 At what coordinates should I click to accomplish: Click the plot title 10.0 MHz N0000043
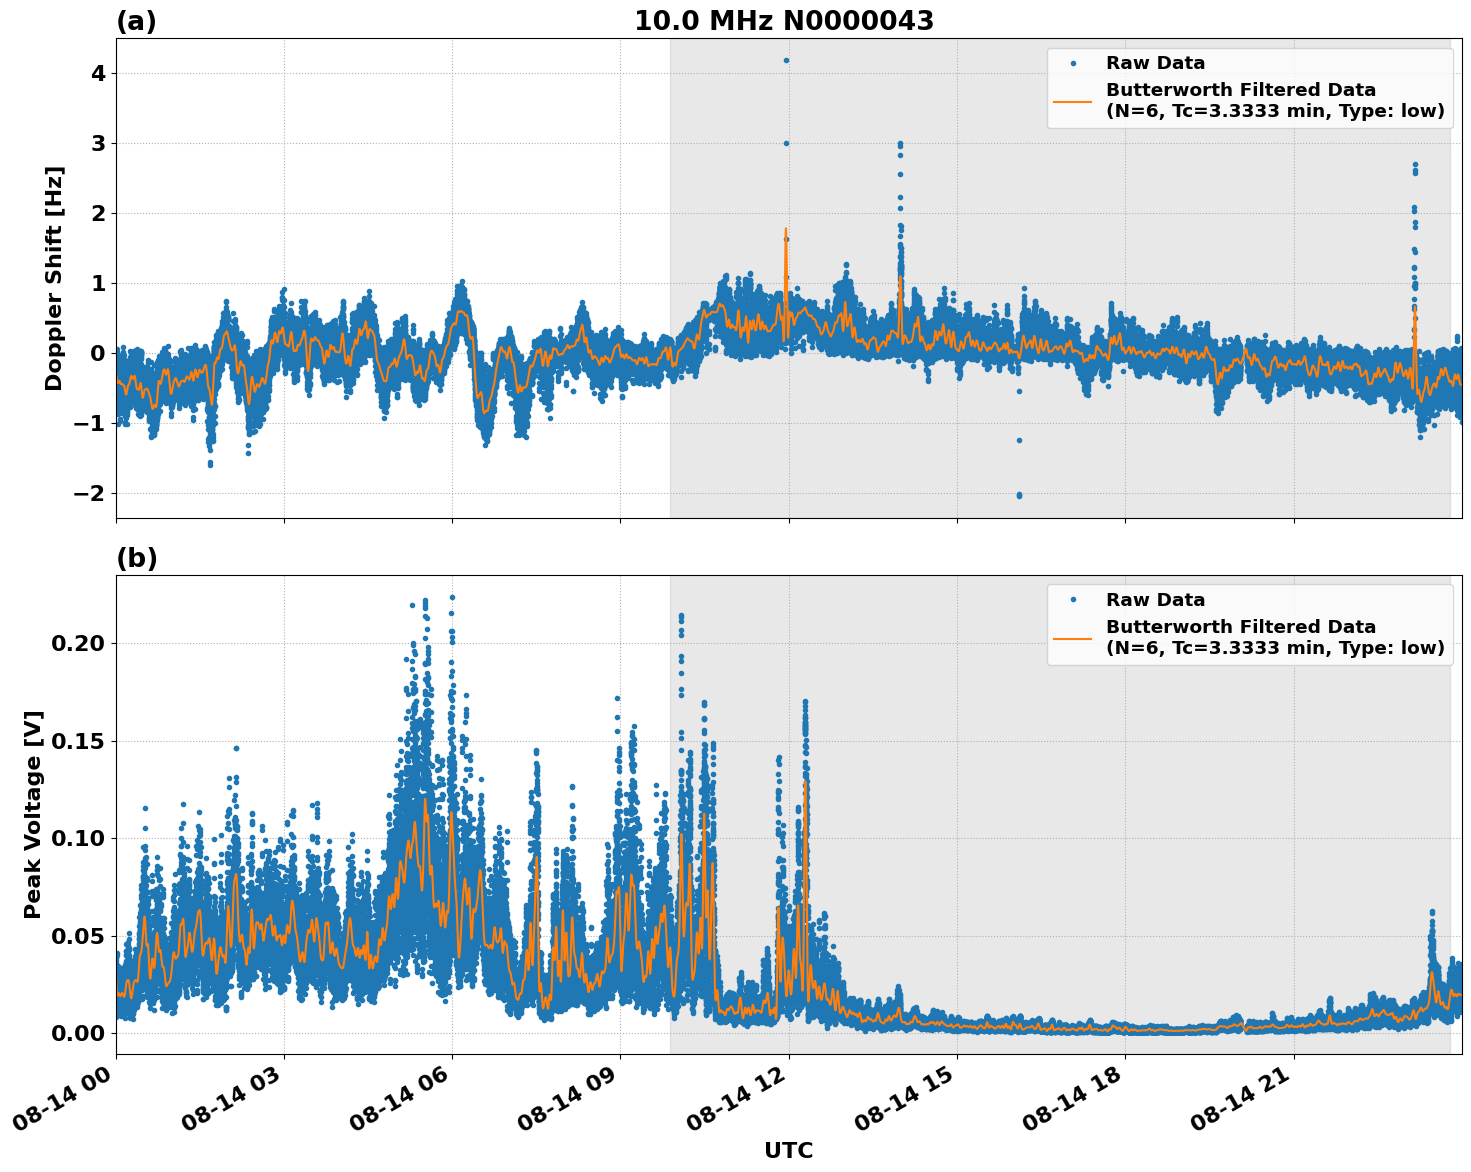pyautogui.click(x=784, y=22)
